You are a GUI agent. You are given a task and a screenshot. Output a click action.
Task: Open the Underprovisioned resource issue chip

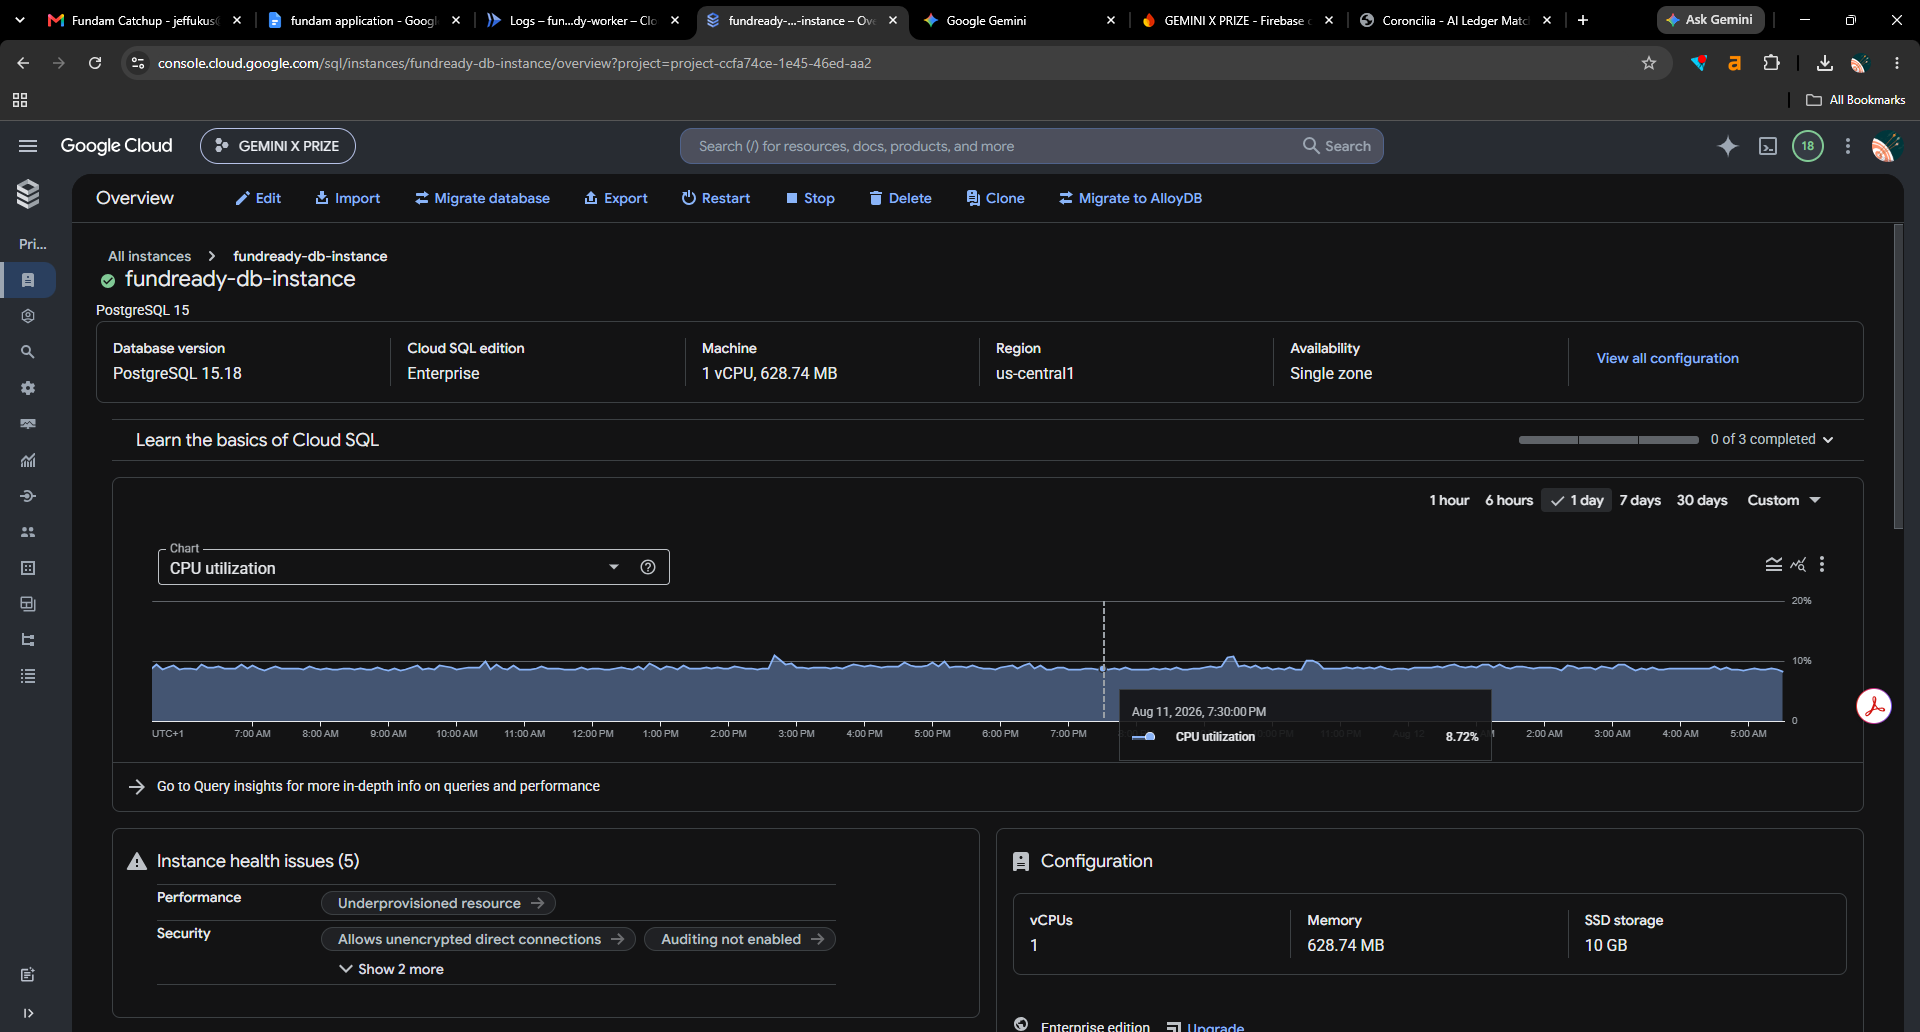click(x=438, y=903)
